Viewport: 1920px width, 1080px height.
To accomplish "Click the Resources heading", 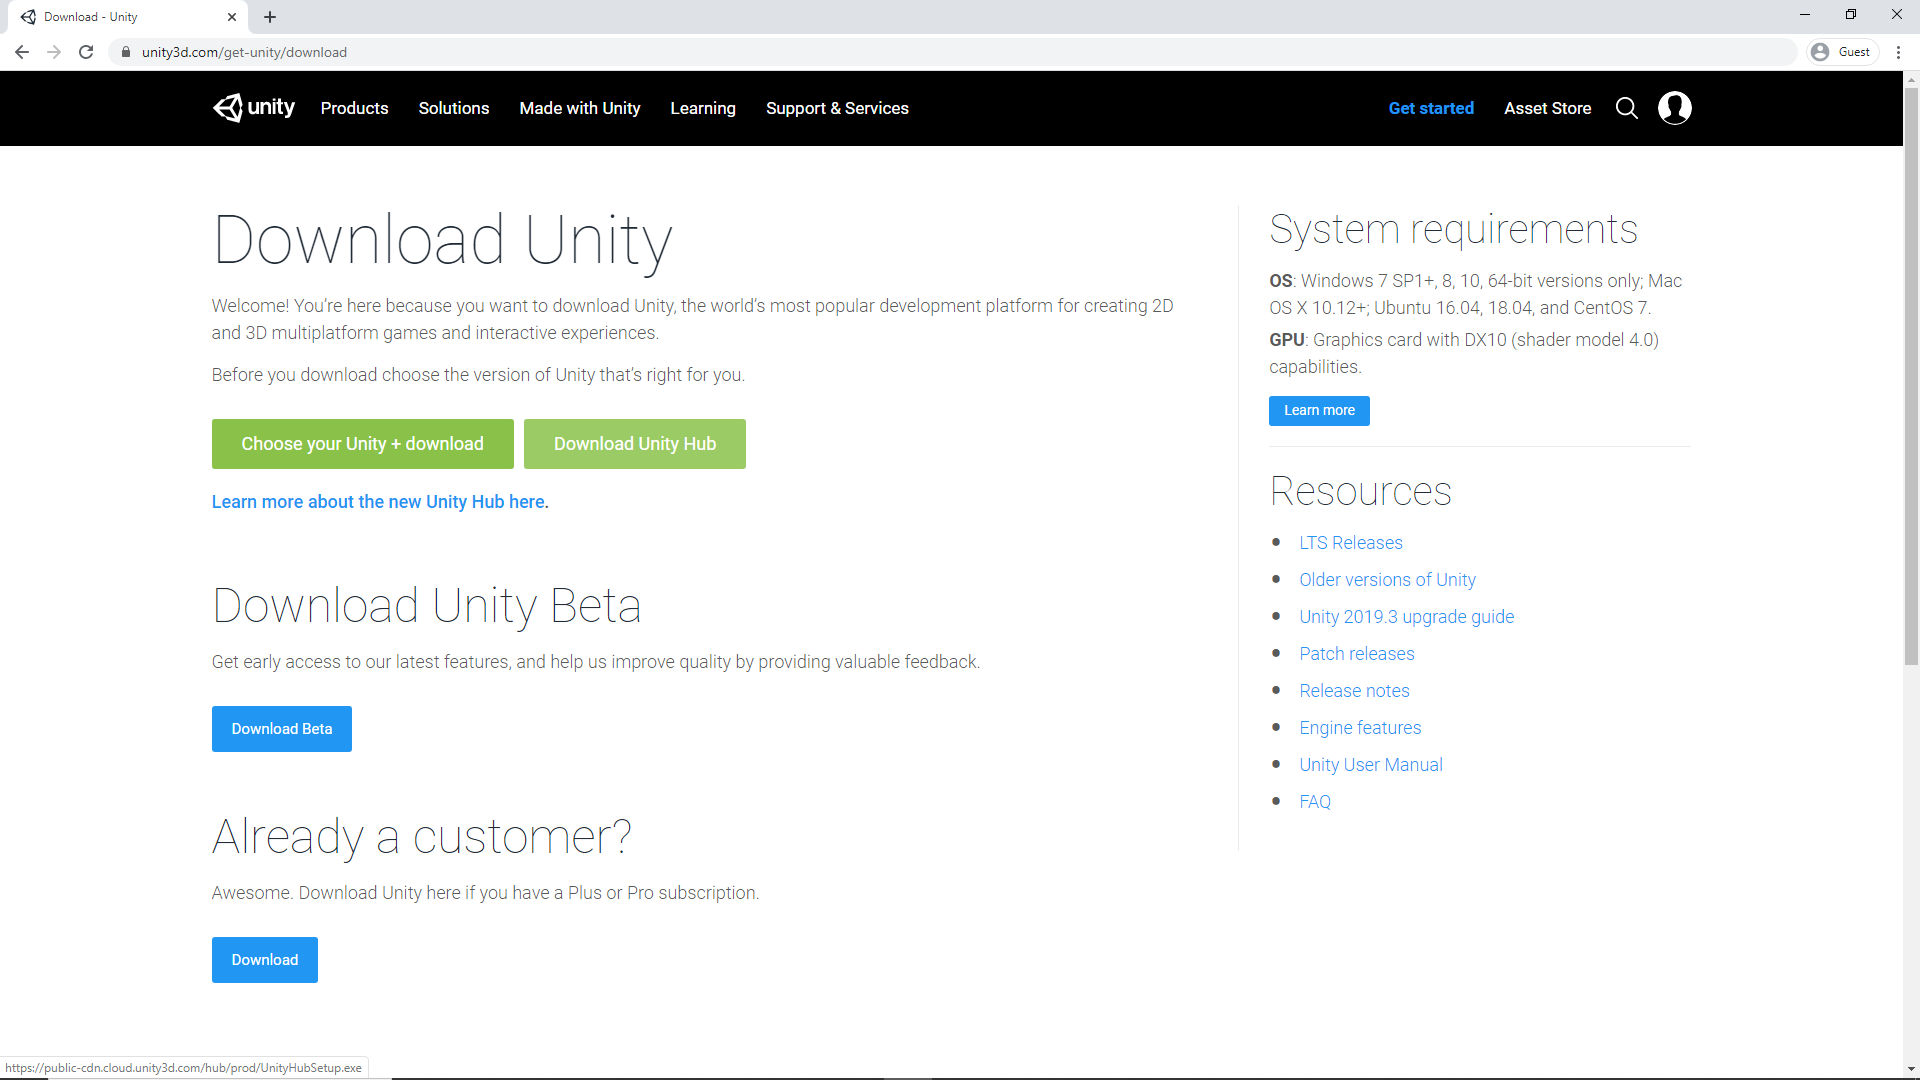I will (x=1360, y=491).
